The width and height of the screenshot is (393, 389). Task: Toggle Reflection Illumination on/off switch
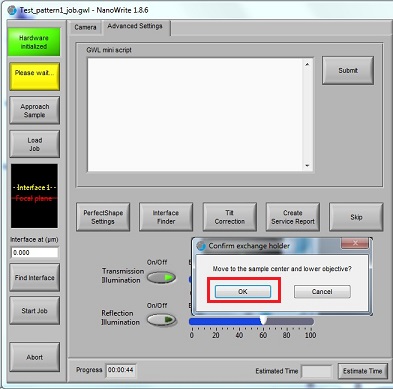[161, 320]
